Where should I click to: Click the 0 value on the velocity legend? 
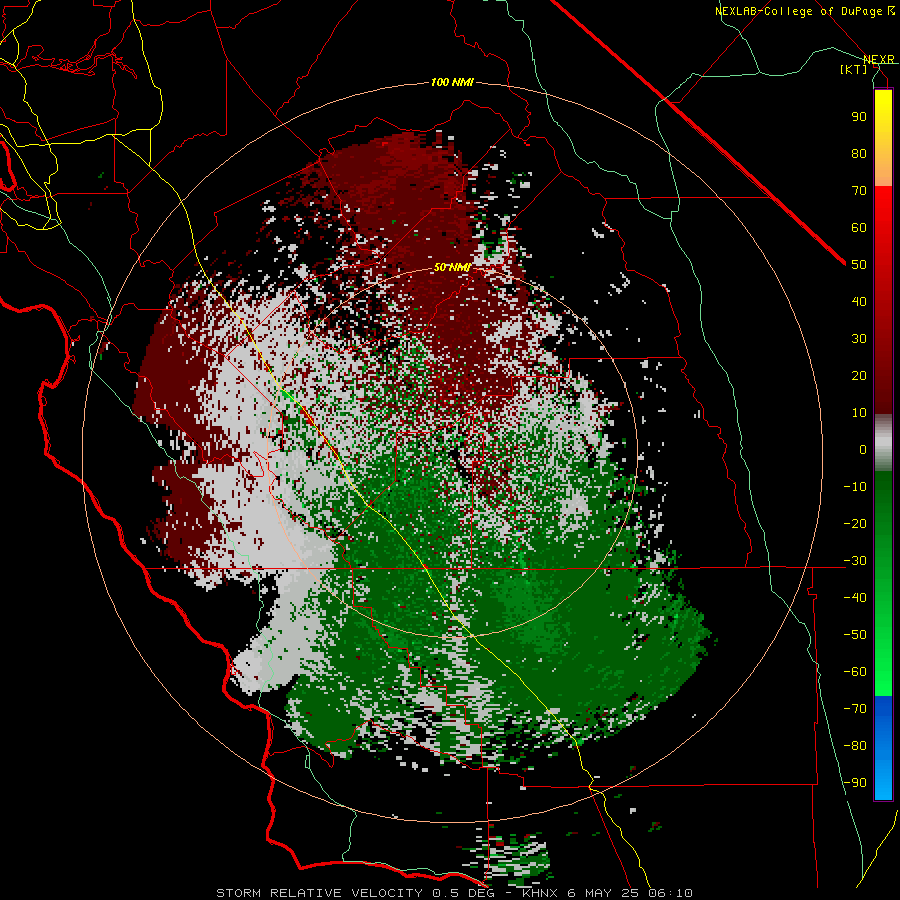[863, 449]
